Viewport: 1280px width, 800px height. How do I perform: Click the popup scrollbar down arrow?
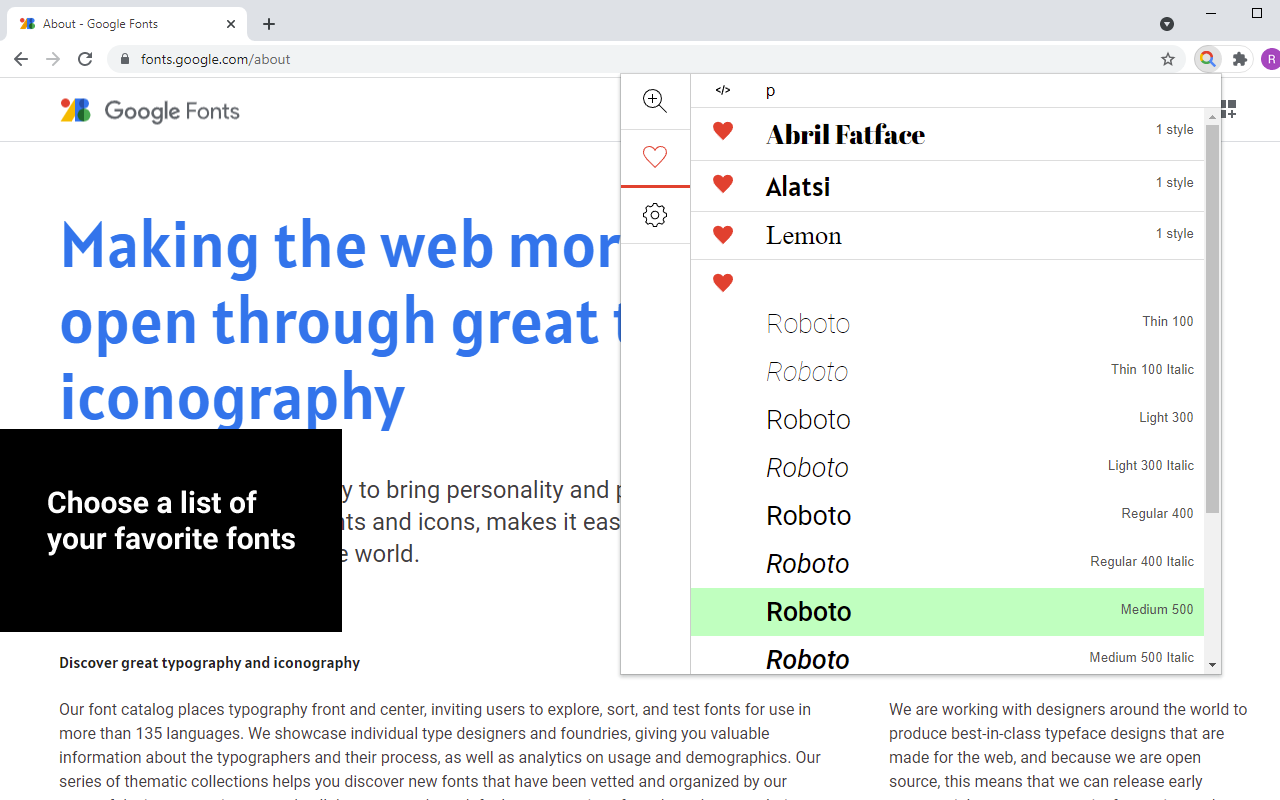(x=1213, y=665)
